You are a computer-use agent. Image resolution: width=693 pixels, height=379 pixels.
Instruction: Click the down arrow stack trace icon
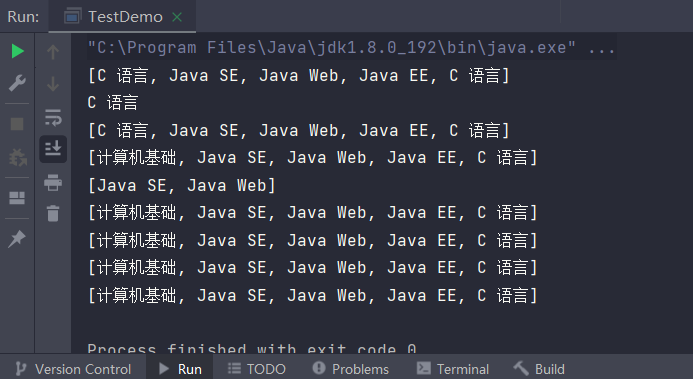pos(53,83)
